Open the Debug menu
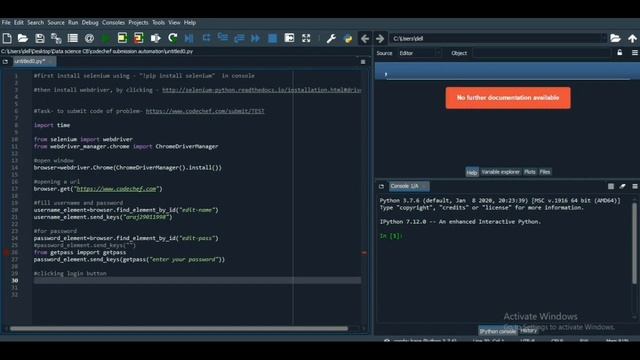640x360 pixels. point(90,22)
